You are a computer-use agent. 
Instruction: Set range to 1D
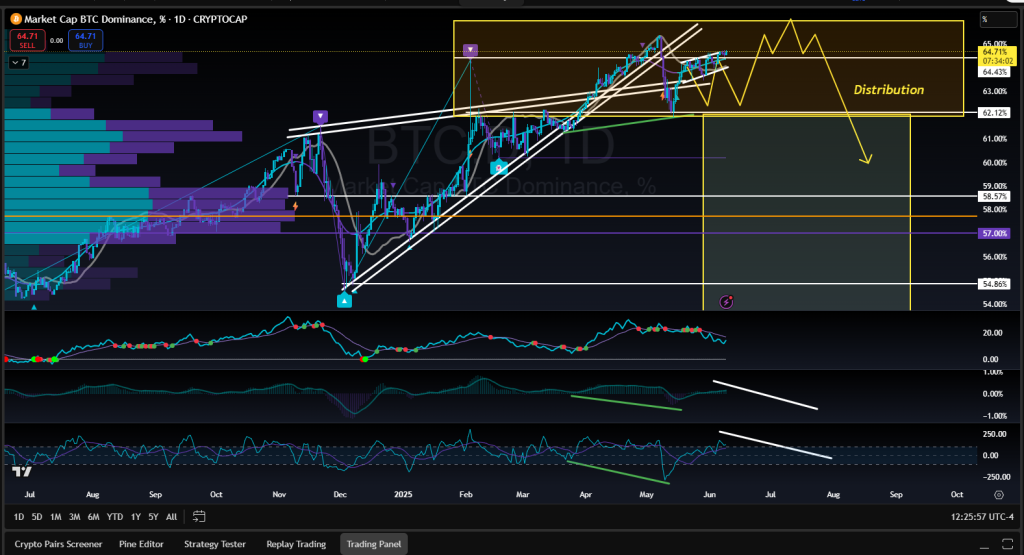[x=19, y=516]
